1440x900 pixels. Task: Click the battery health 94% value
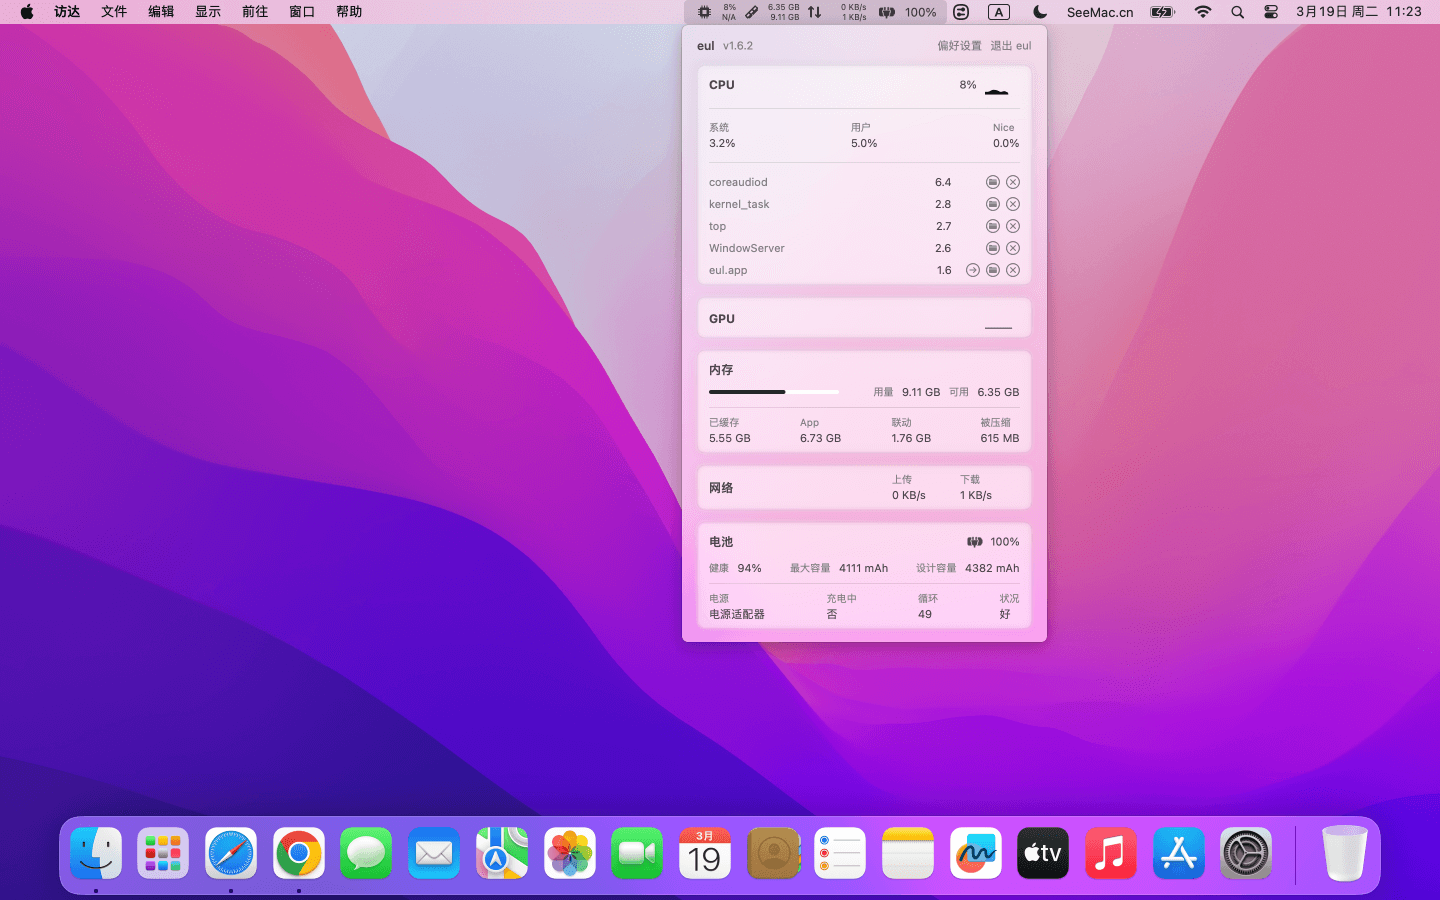[x=749, y=568]
